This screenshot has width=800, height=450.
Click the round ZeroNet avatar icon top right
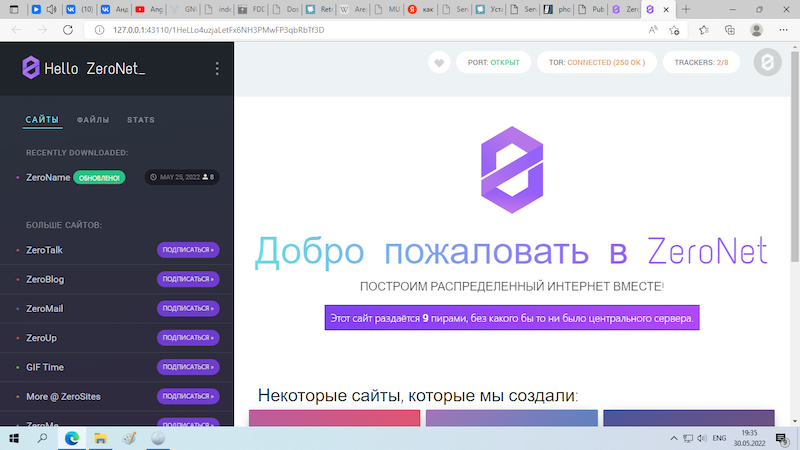coord(767,63)
